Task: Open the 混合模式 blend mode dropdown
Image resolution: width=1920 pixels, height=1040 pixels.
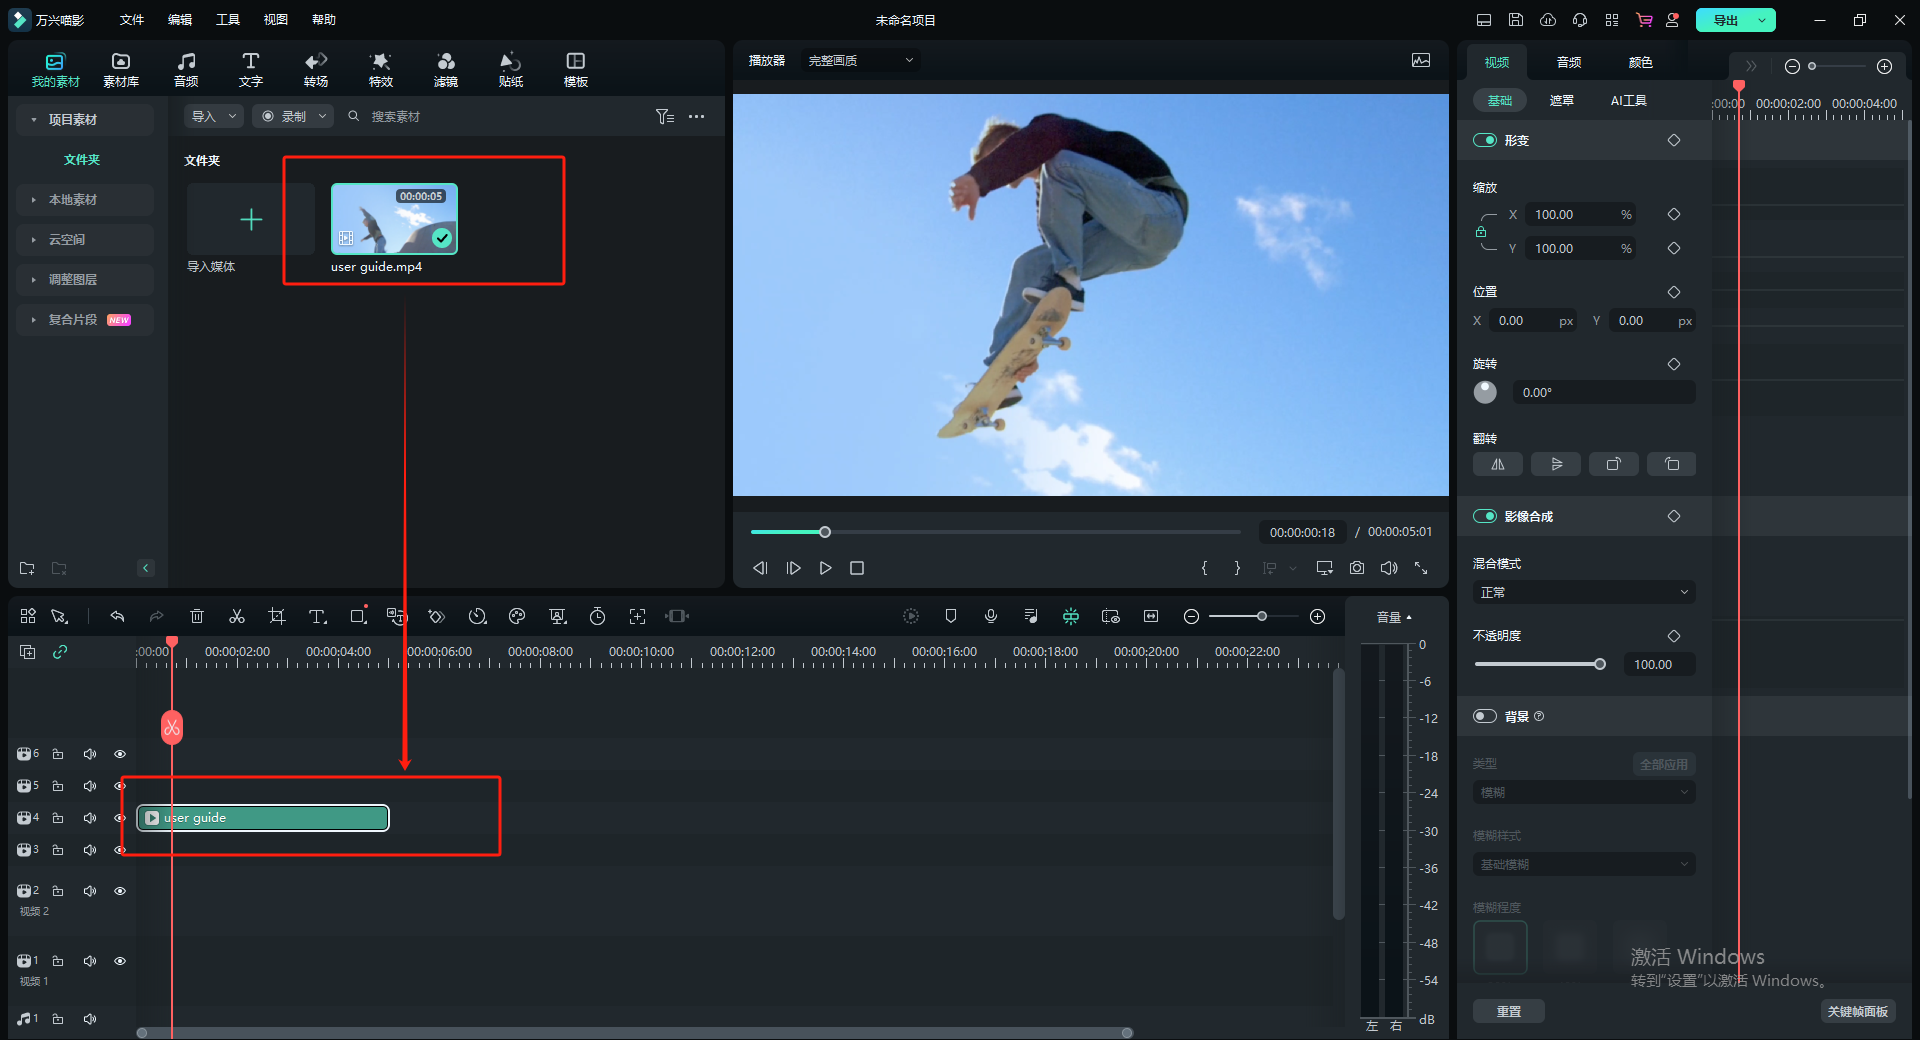Action: 1583,593
